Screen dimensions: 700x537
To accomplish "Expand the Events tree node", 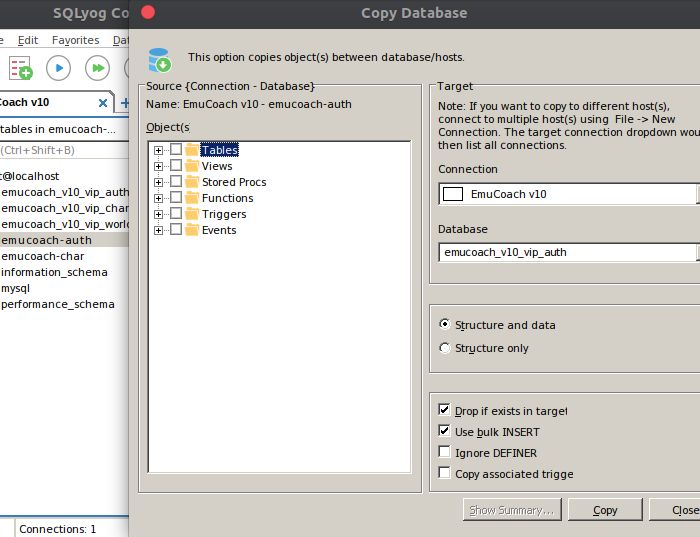I will [158, 231].
